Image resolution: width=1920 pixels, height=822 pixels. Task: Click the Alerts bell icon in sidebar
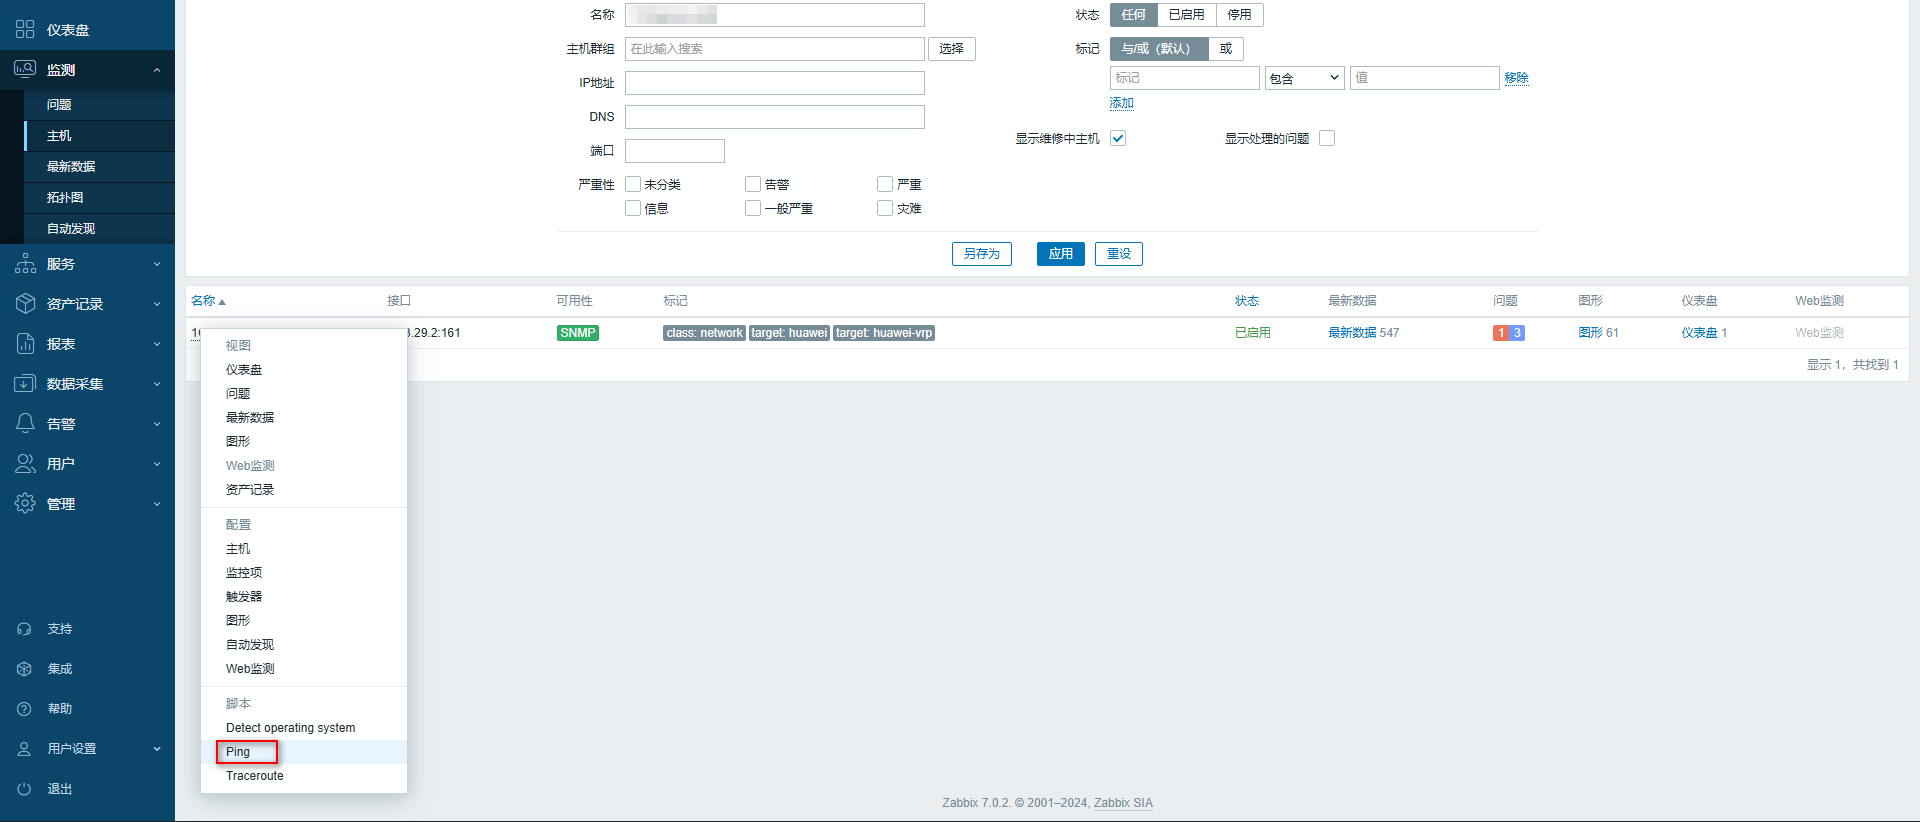25,424
